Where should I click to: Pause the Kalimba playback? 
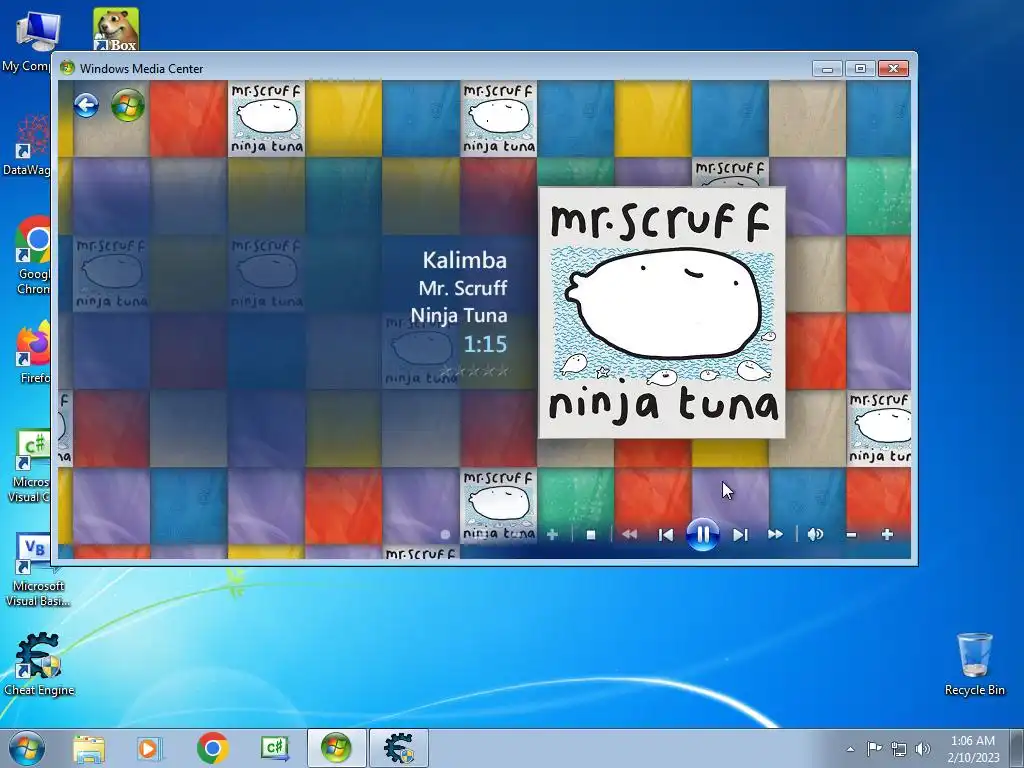pos(703,535)
